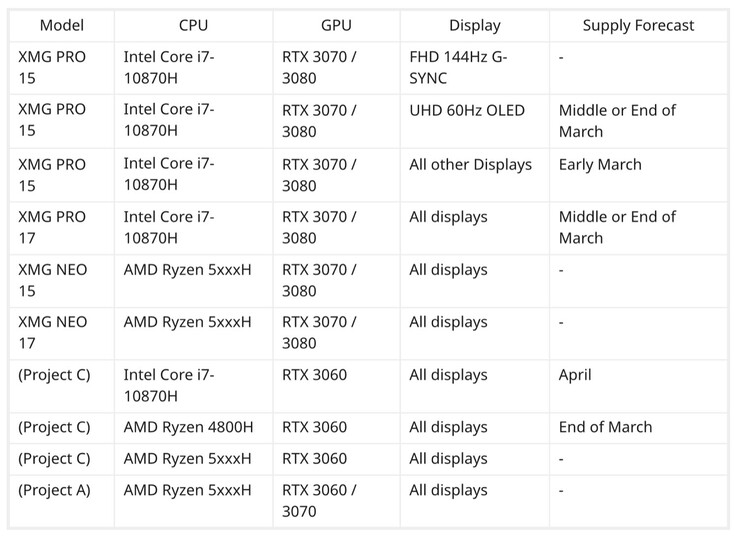Click the UHD OLED row's supply forecast cell
This screenshot has height=538, width=738.
(616, 120)
